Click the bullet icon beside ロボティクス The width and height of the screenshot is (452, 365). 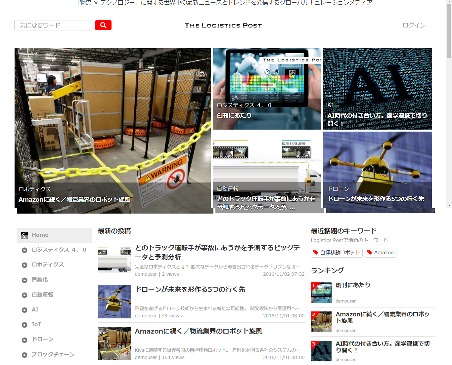point(24,265)
